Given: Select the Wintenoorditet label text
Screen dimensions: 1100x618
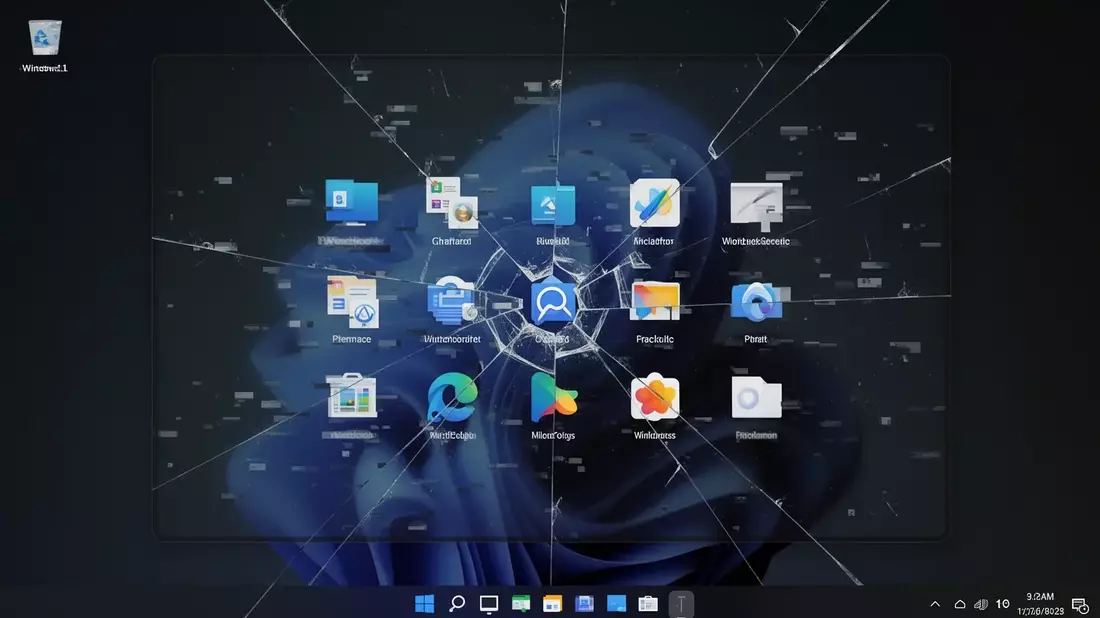Looking at the screenshot, I should coord(452,340).
